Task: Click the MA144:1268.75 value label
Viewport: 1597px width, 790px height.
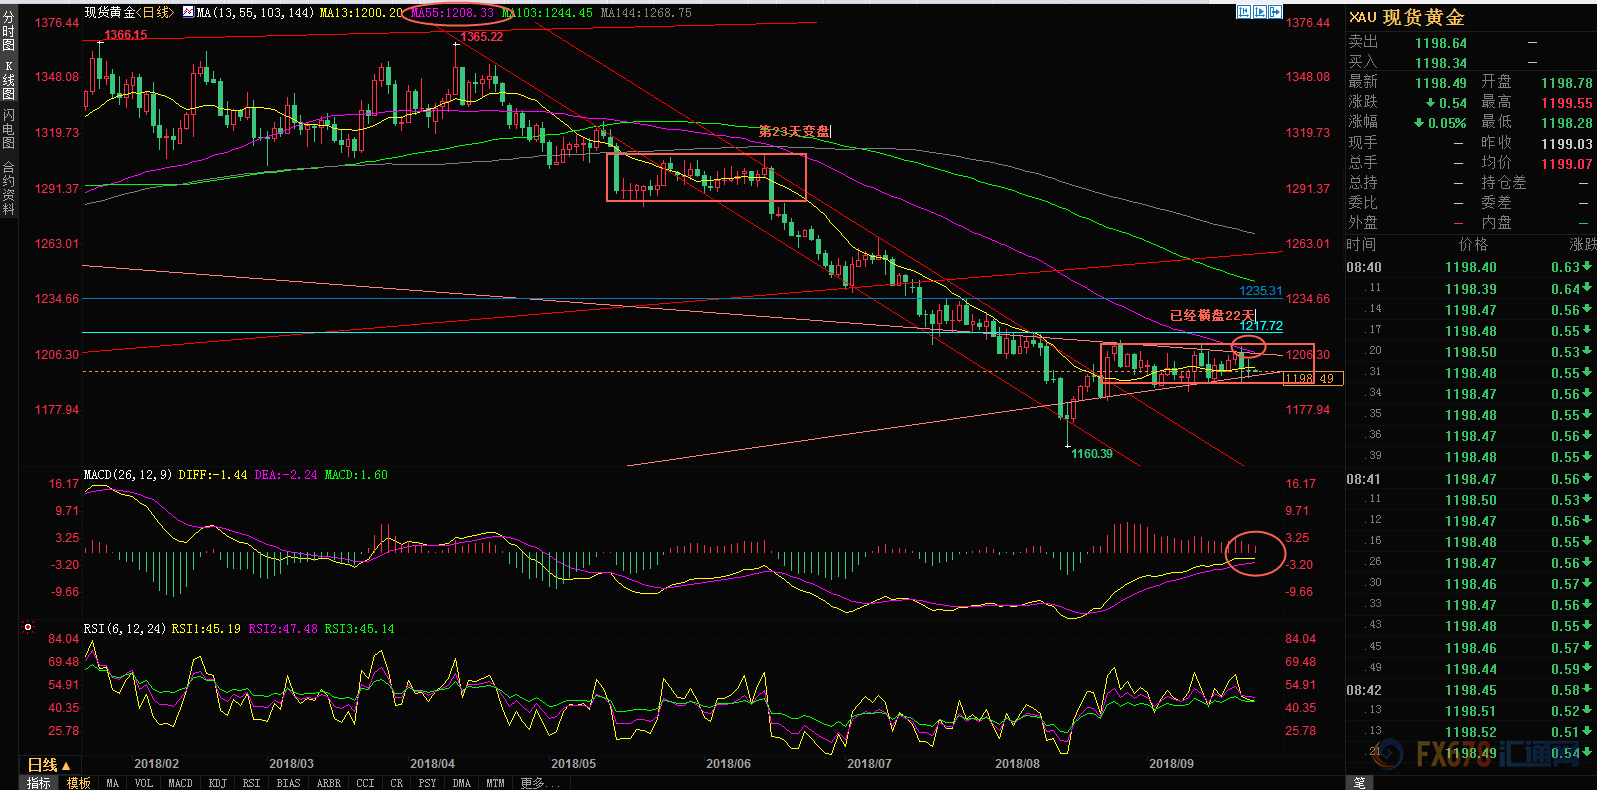Action: click(x=646, y=13)
